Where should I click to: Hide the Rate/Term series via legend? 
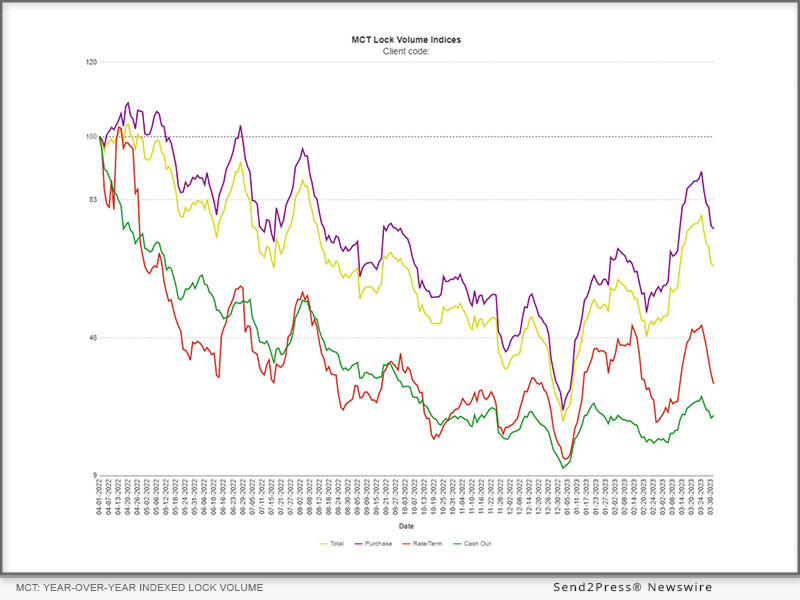point(428,544)
